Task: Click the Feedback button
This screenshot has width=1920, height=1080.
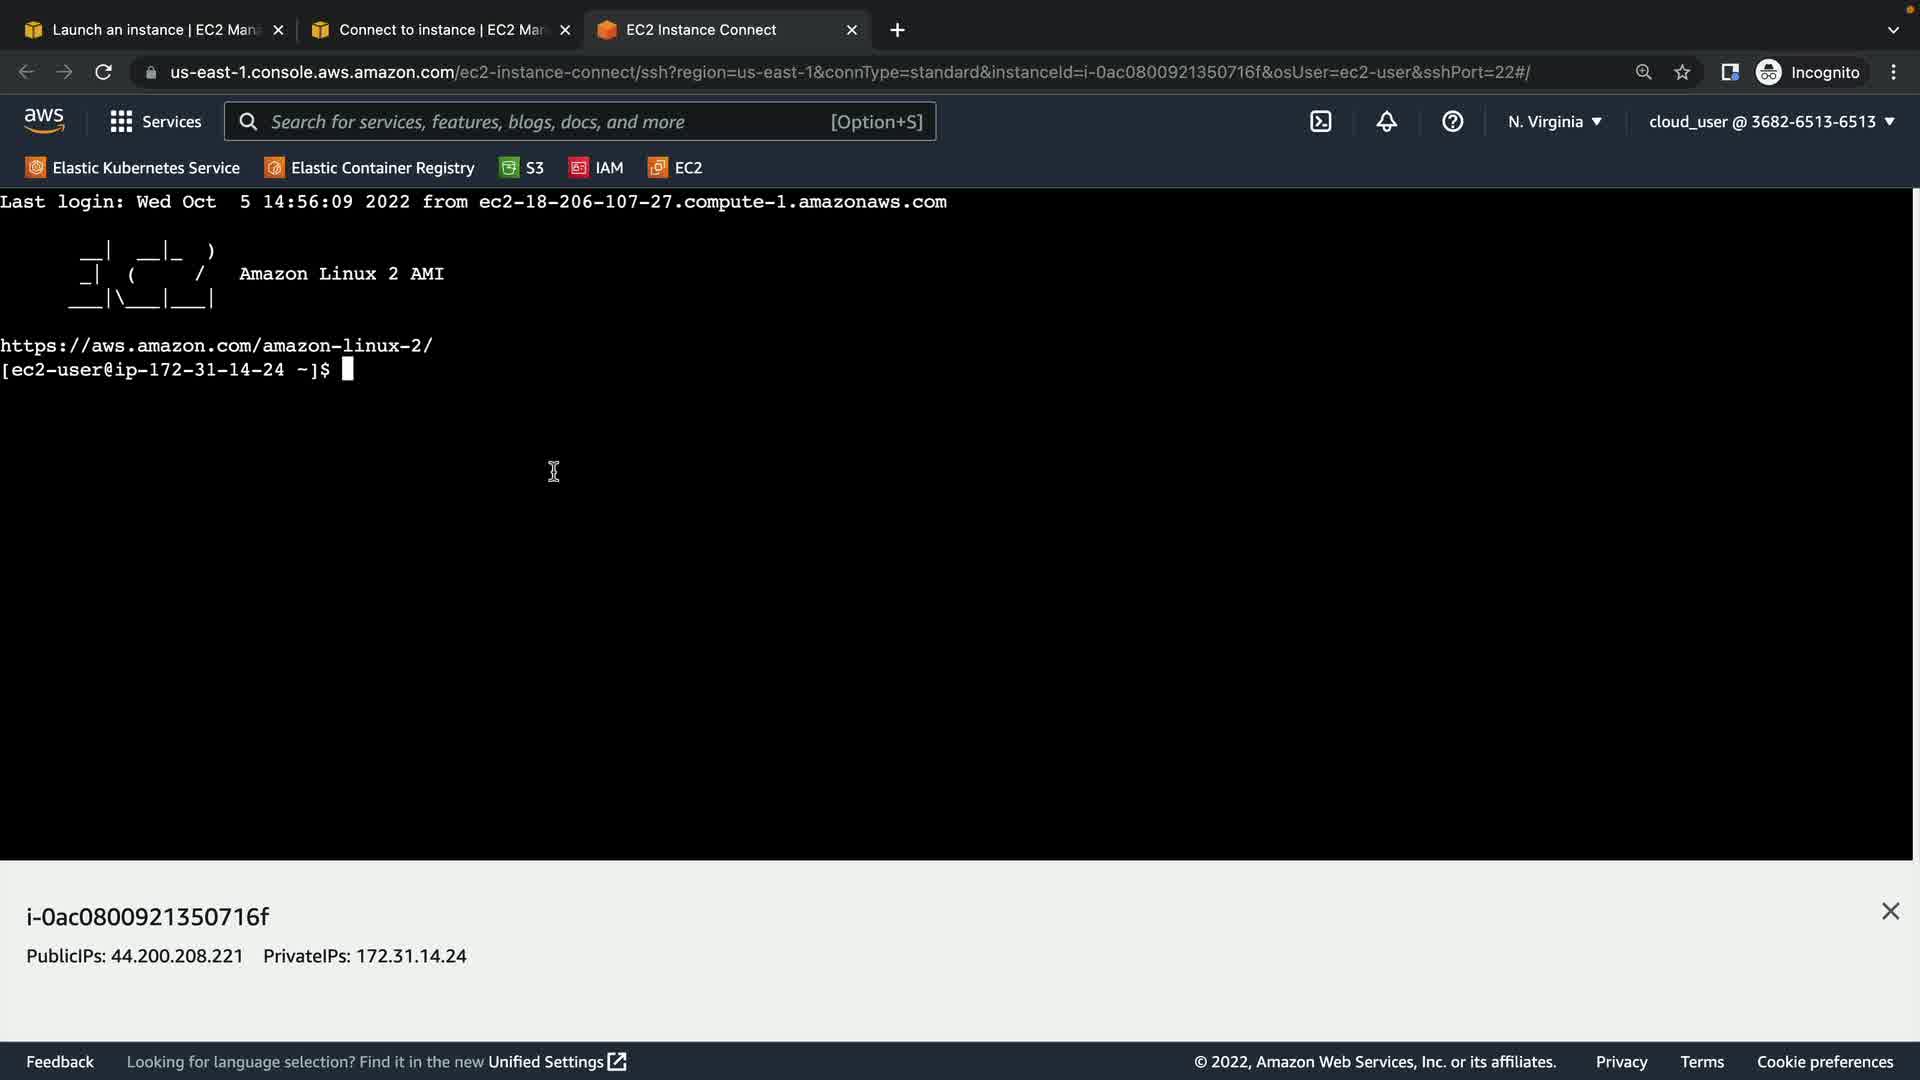Action: pyautogui.click(x=60, y=1062)
